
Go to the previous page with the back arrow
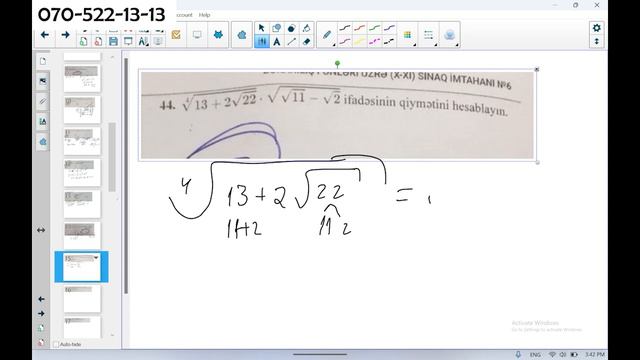(x=45, y=35)
